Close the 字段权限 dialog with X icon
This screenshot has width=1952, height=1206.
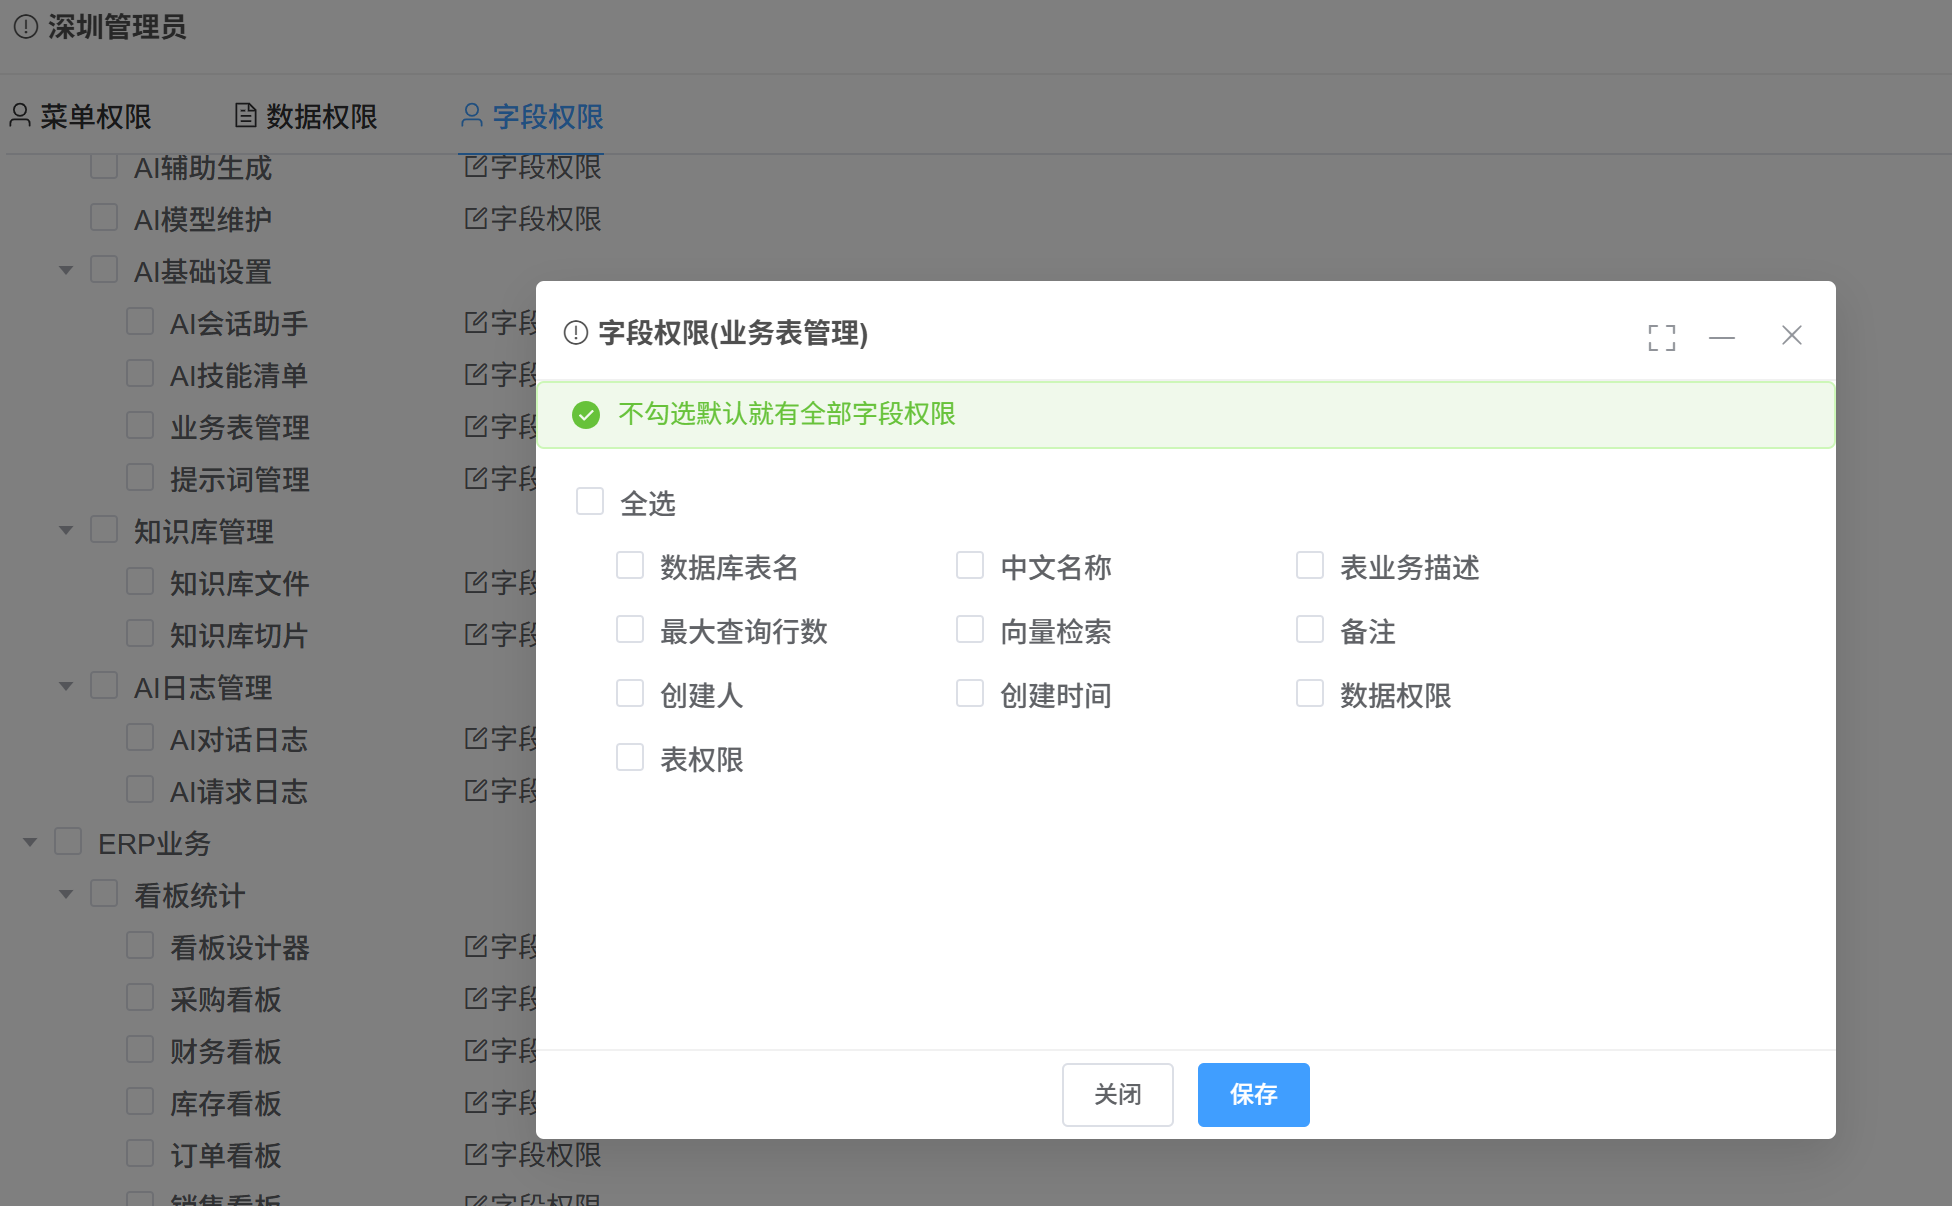[1791, 335]
